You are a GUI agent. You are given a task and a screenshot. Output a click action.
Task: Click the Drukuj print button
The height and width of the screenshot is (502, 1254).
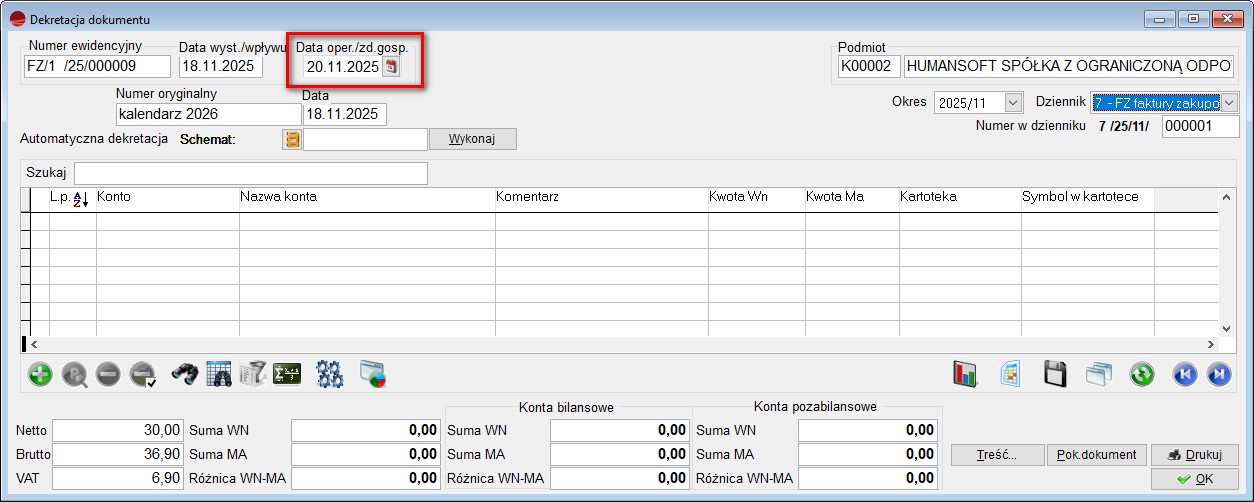click(1194, 454)
